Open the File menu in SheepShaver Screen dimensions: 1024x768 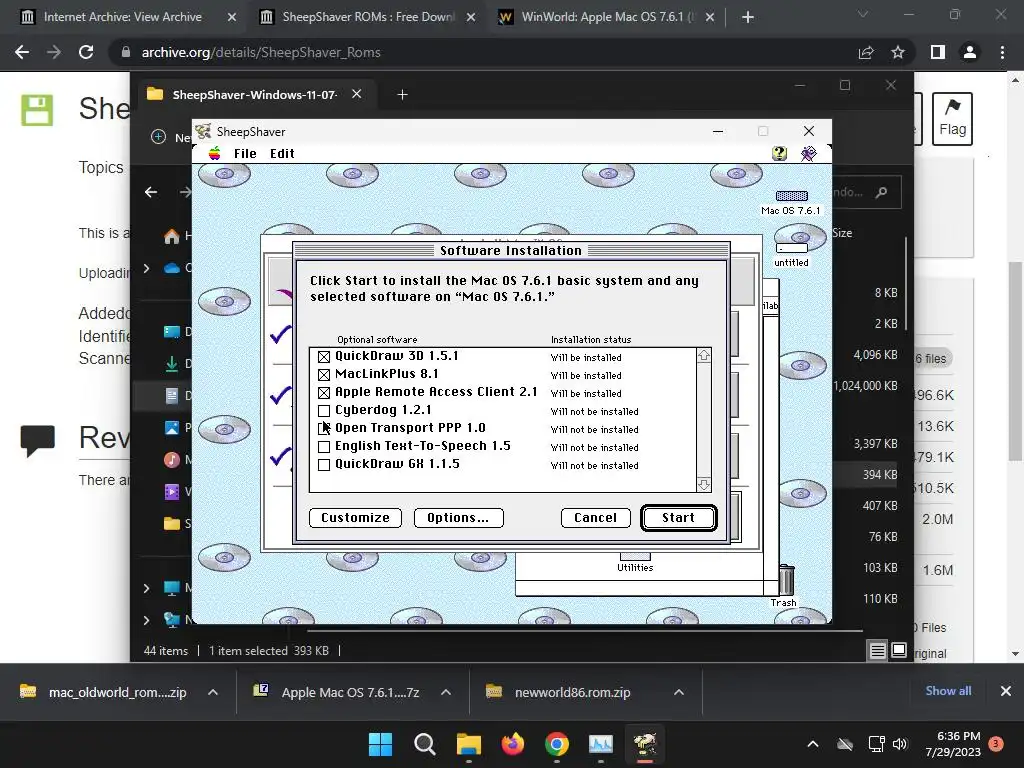click(245, 153)
